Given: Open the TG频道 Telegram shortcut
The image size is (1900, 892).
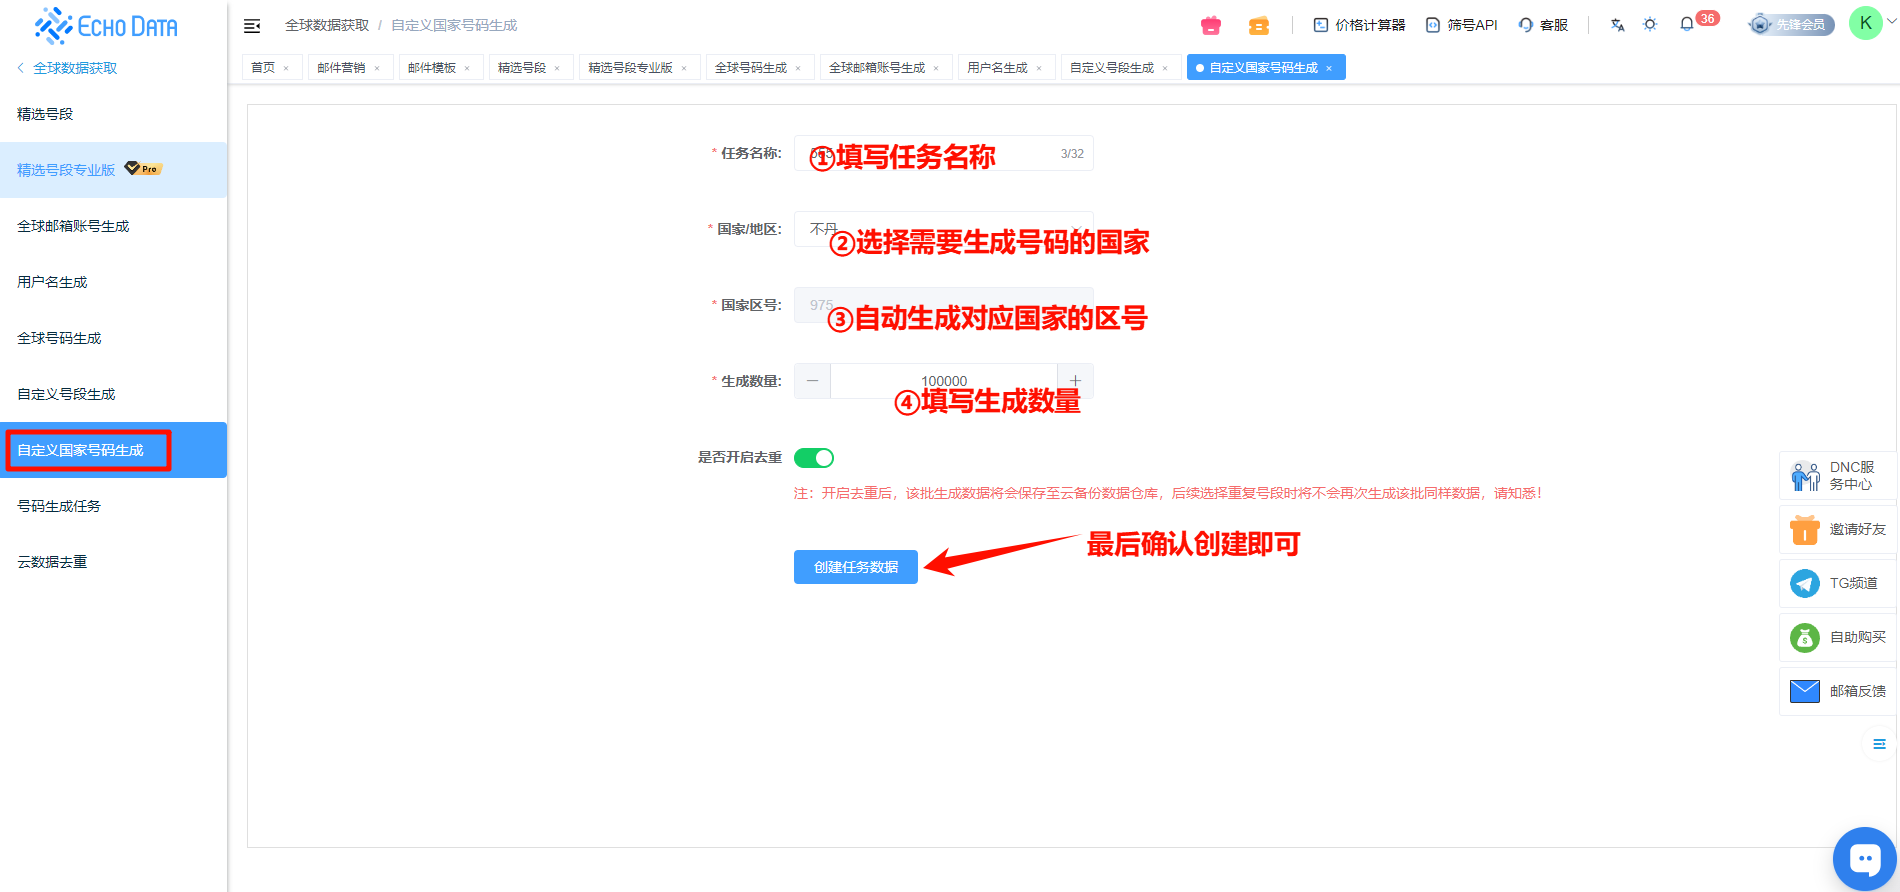Looking at the screenshot, I should (x=1838, y=583).
